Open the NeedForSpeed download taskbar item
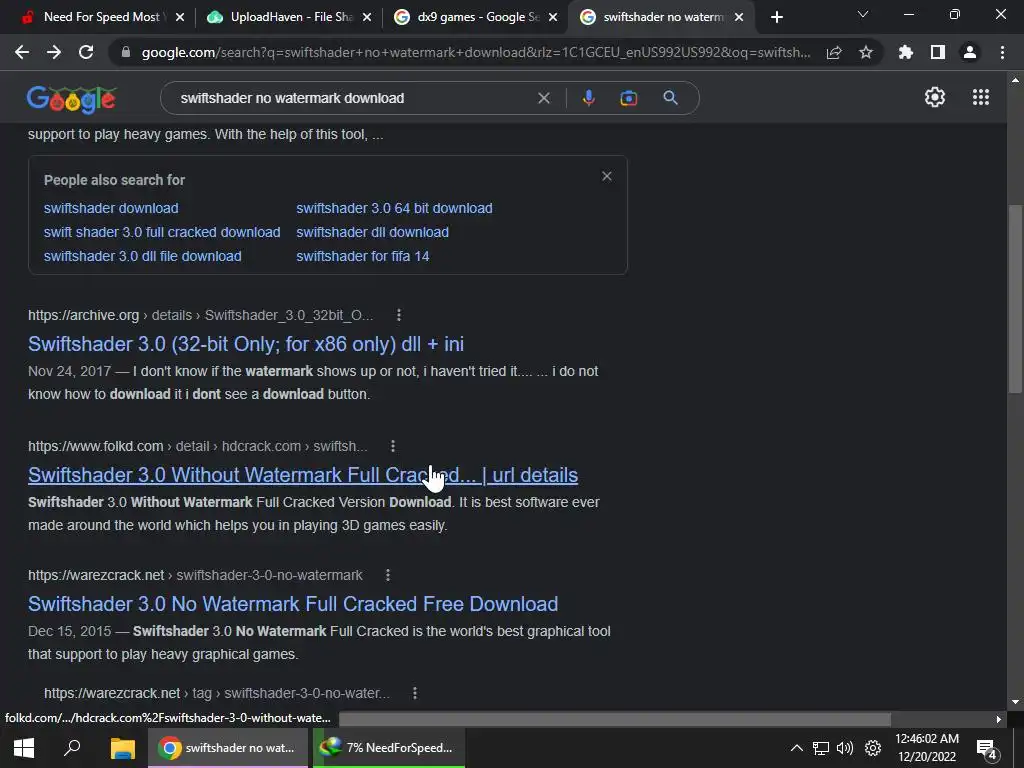Screen dimensions: 1024x768 coord(389,748)
